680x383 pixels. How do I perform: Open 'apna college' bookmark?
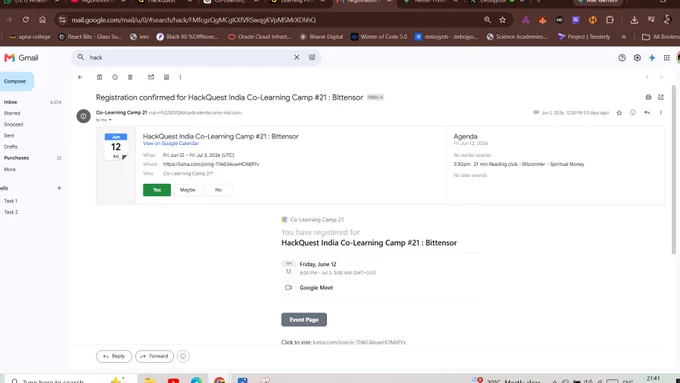29,37
